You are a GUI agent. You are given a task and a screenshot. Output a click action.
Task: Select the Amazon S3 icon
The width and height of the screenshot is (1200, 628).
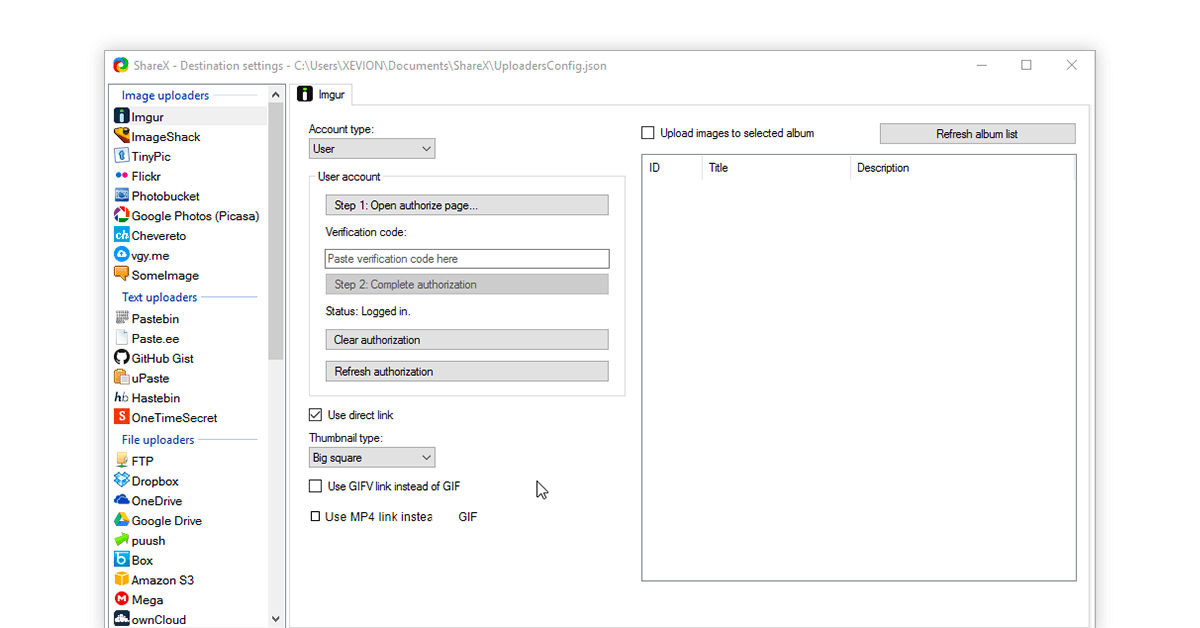coord(122,580)
